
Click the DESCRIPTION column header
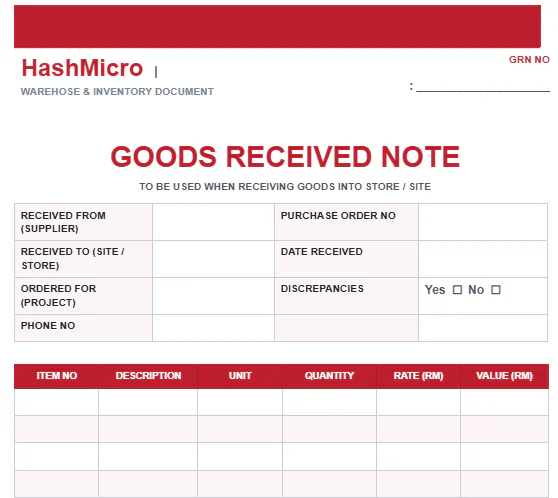[x=148, y=376]
